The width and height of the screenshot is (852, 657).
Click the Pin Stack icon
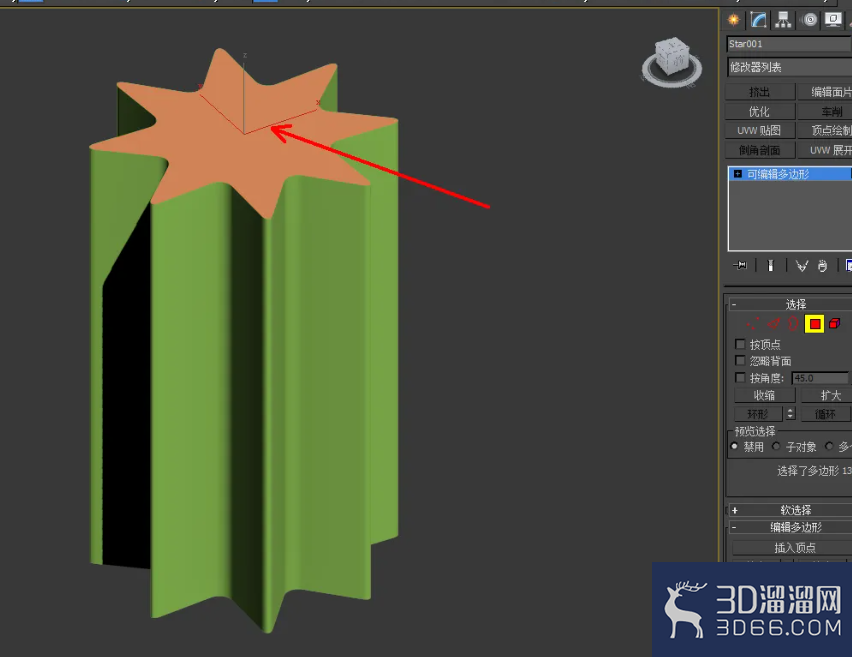pyautogui.click(x=740, y=266)
